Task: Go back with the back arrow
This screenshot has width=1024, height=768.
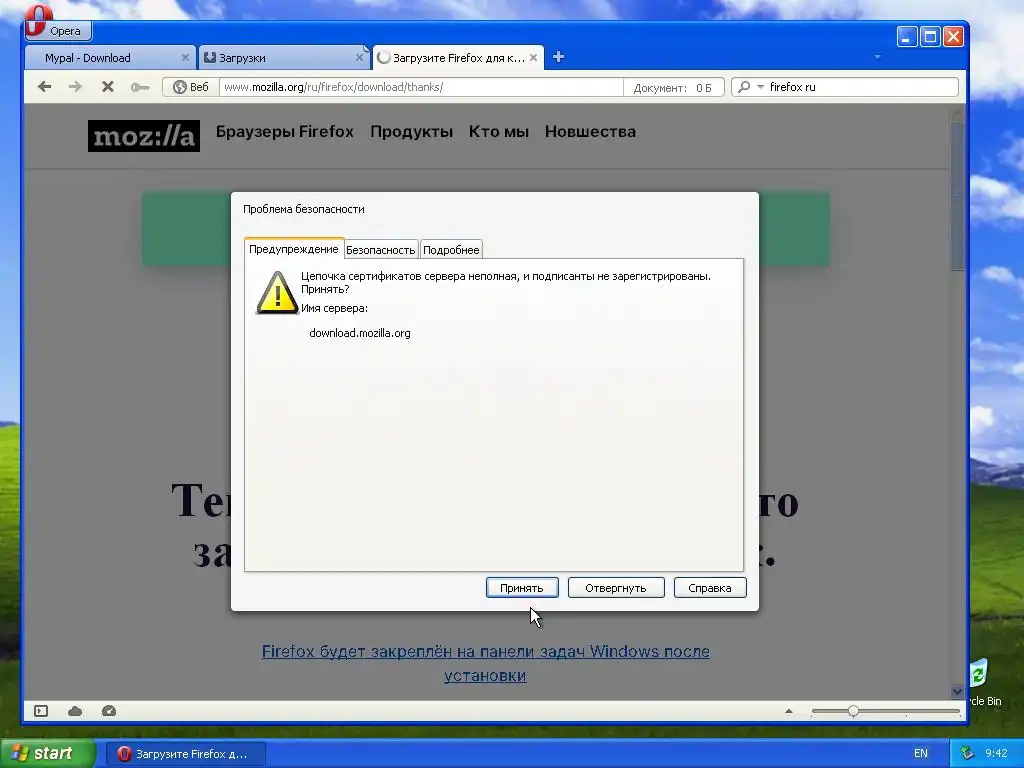Action: click(x=44, y=86)
